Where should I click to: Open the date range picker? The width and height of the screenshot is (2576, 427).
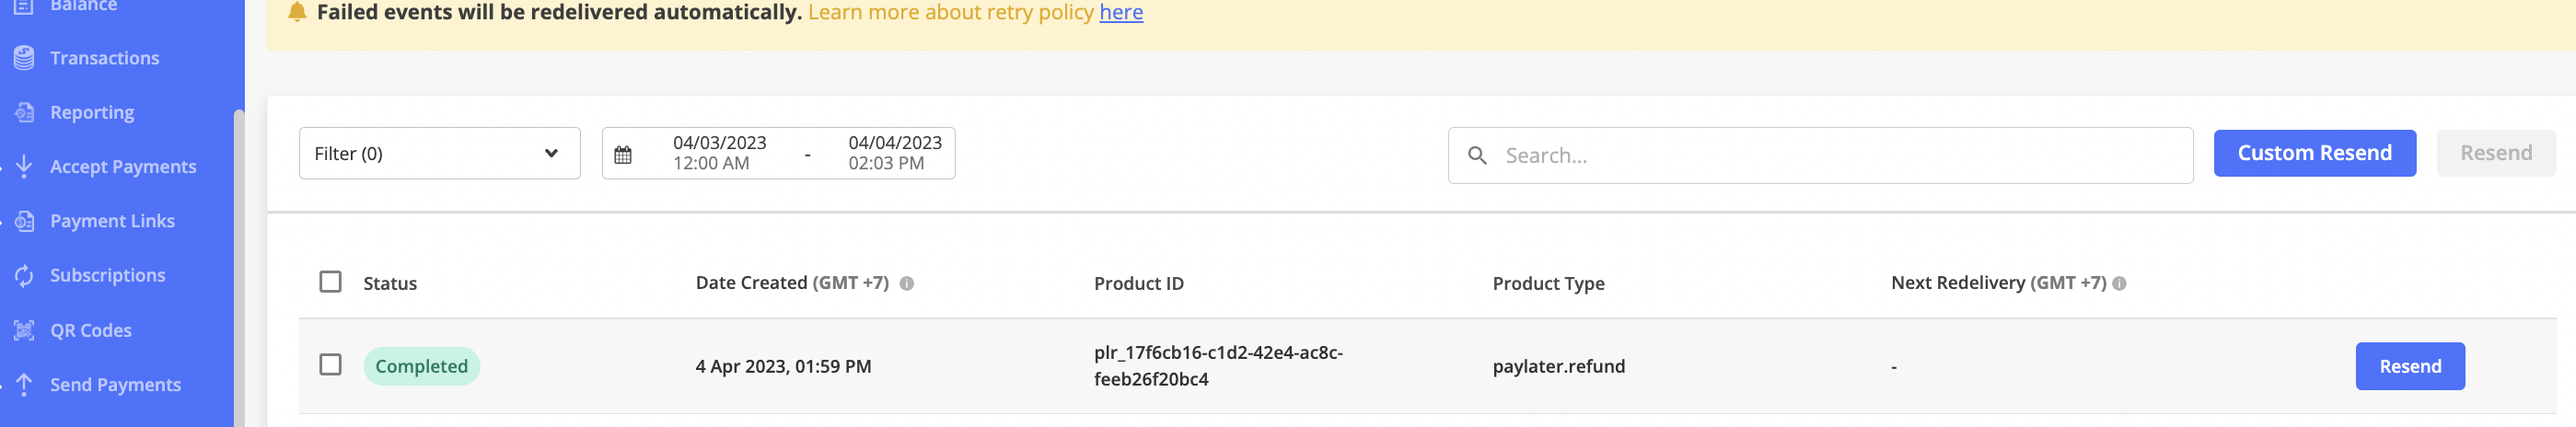click(x=778, y=154)
